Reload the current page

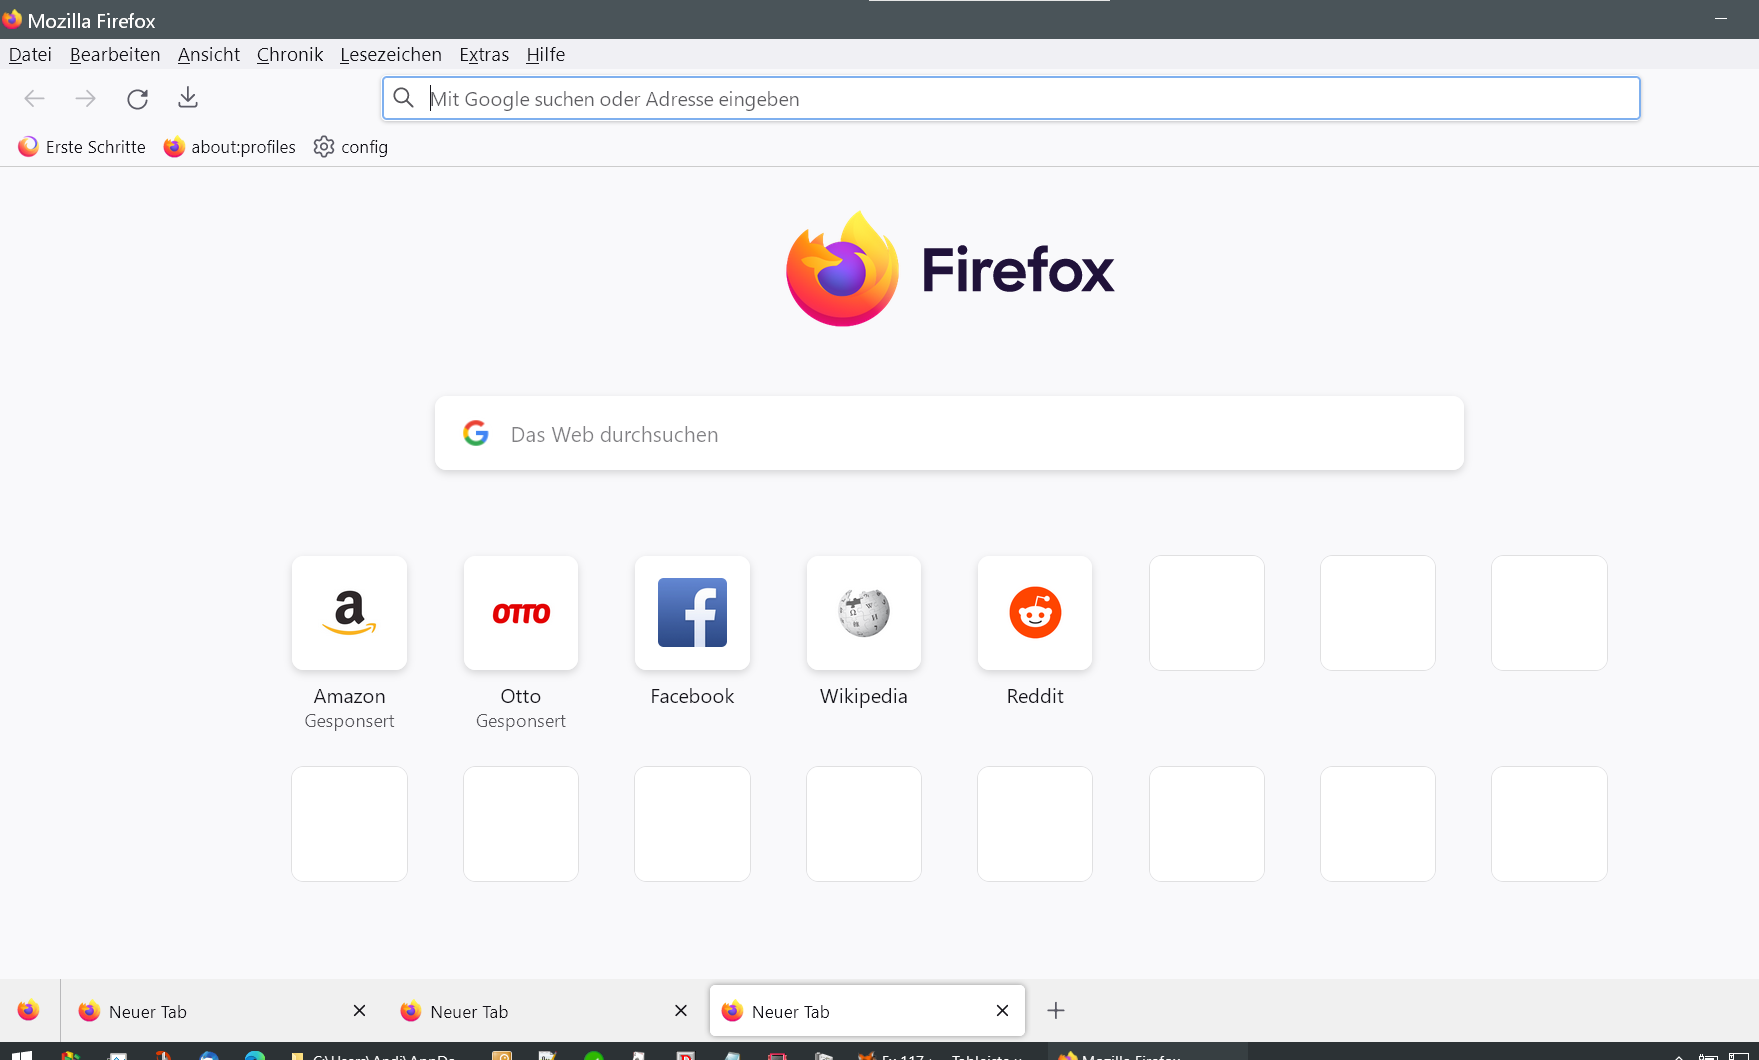tap(138, 98)
